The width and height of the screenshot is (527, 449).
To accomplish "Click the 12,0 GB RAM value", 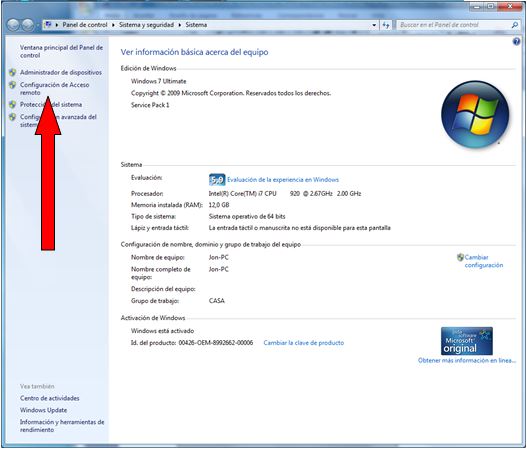I will (x=219, y=205).
